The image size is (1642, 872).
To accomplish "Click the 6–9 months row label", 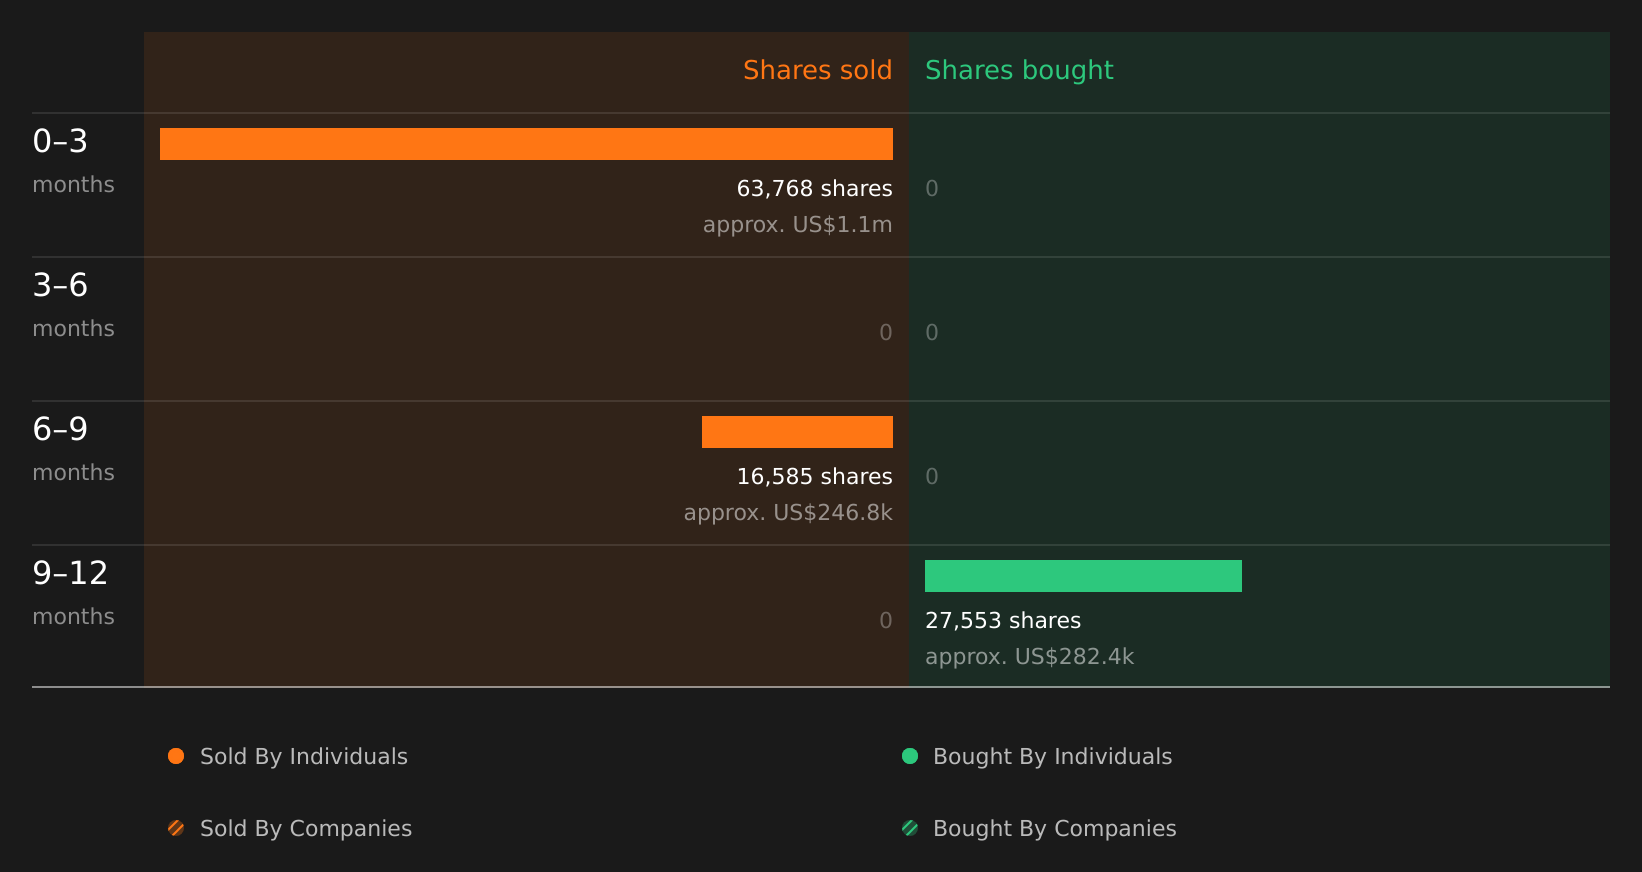I will [x=73, y=448].
